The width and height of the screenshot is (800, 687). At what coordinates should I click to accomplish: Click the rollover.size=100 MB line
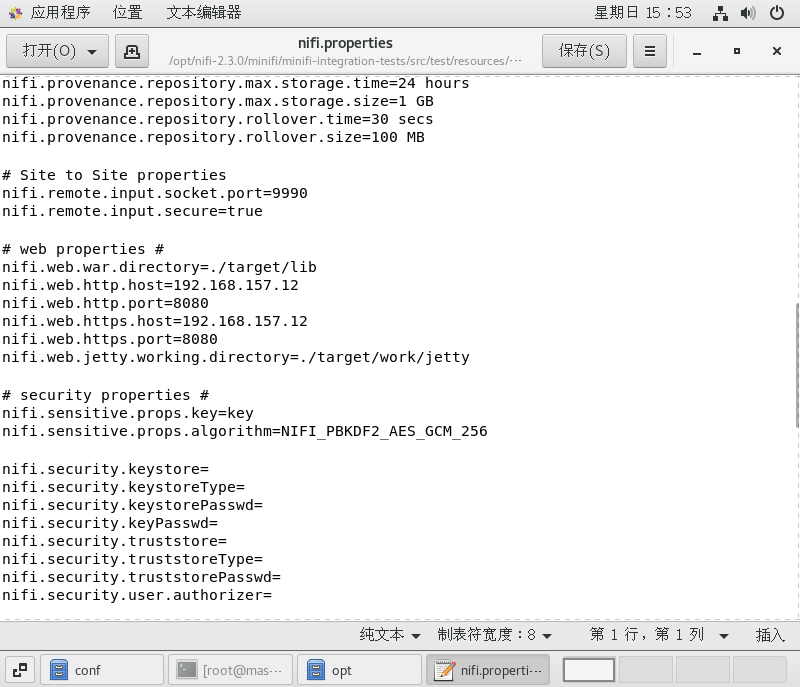[213, 137]
